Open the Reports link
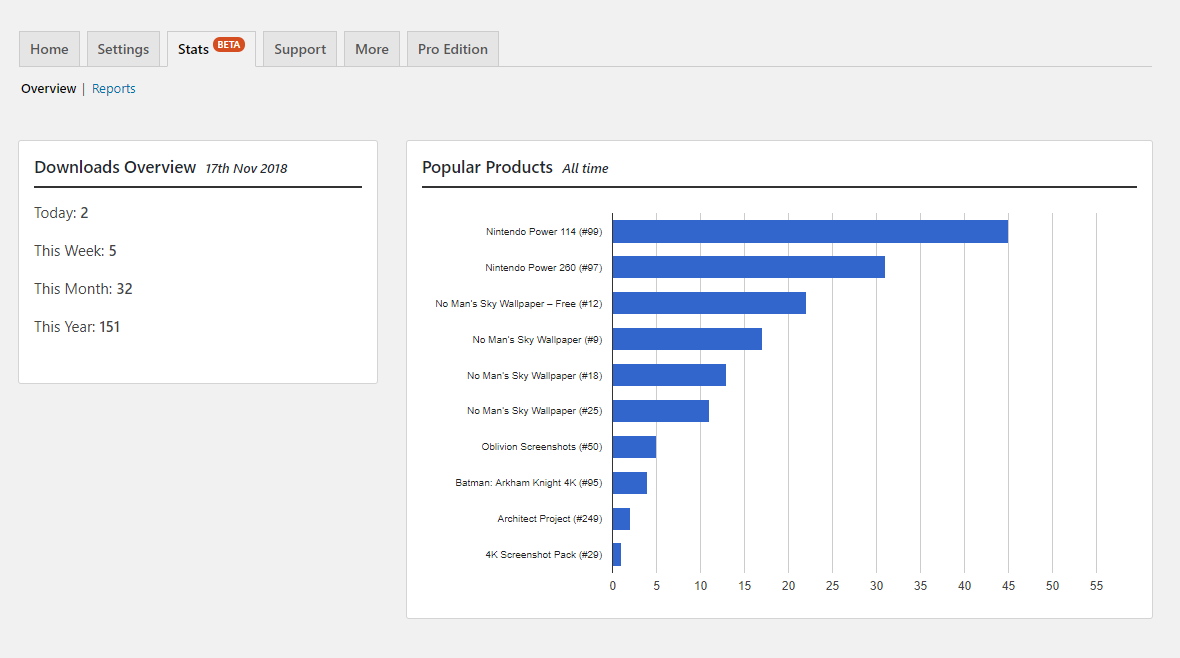Image resolution: width=1180 pixels, height=658 pixels. pos(113,89)
